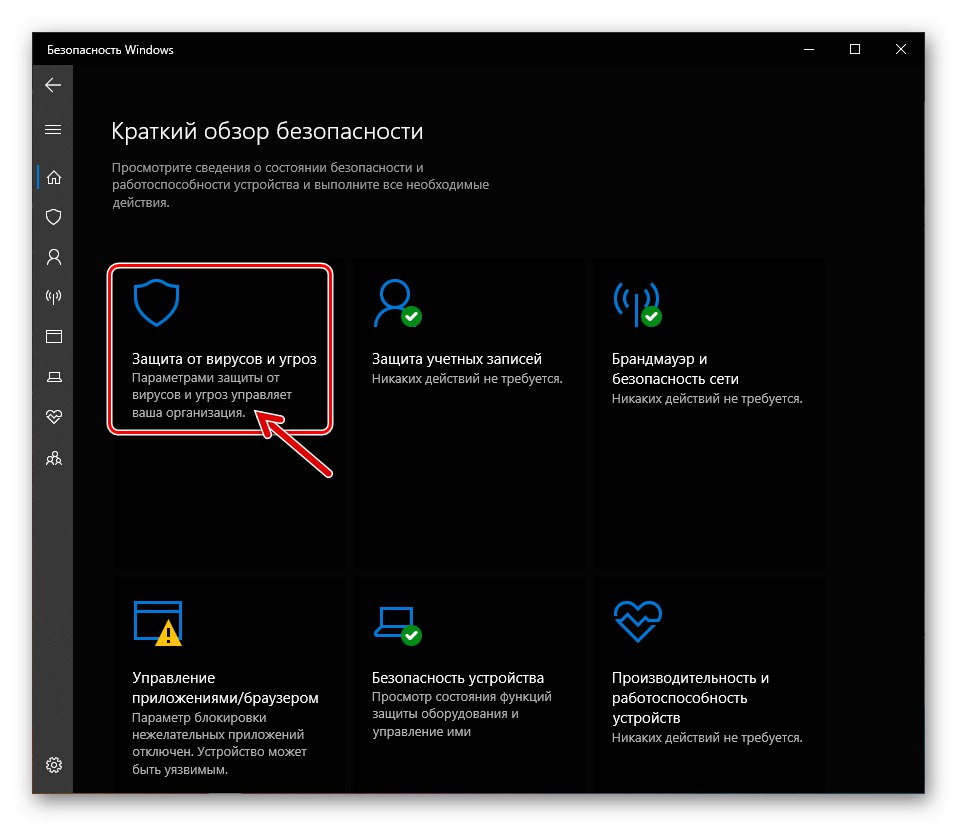The height and width of the screenshot is (826, 957).
Task: Click text Параметр блокировки нежелательных приложений
Action: [x=219, y=743]
